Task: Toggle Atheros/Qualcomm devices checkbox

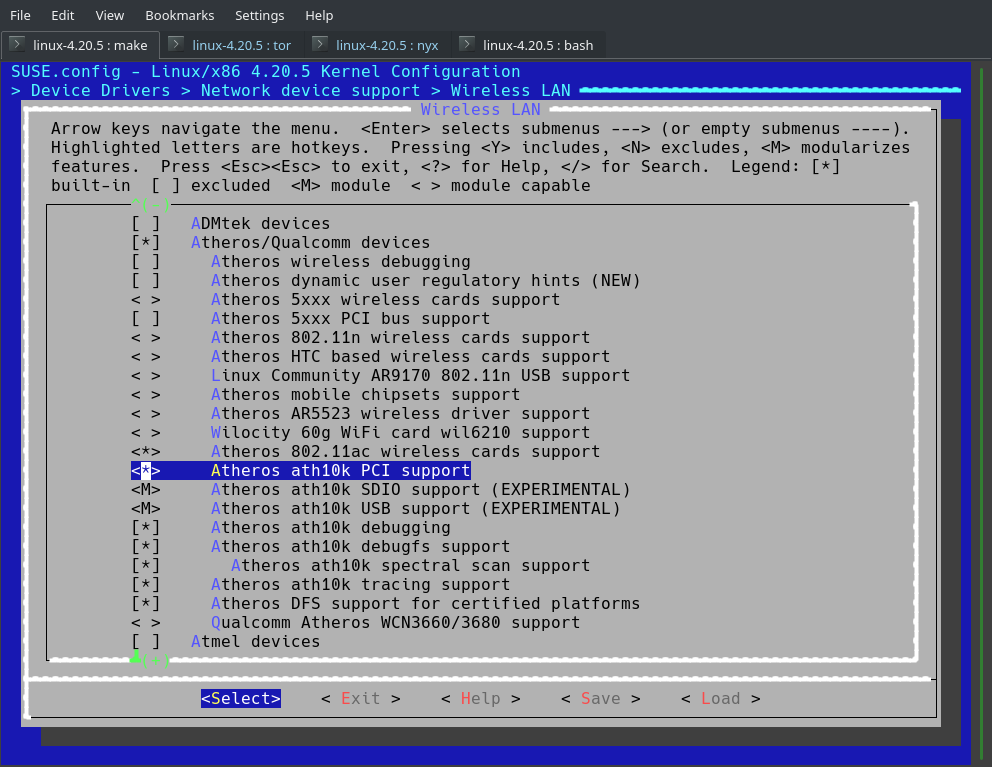Action: pos(146,243)
